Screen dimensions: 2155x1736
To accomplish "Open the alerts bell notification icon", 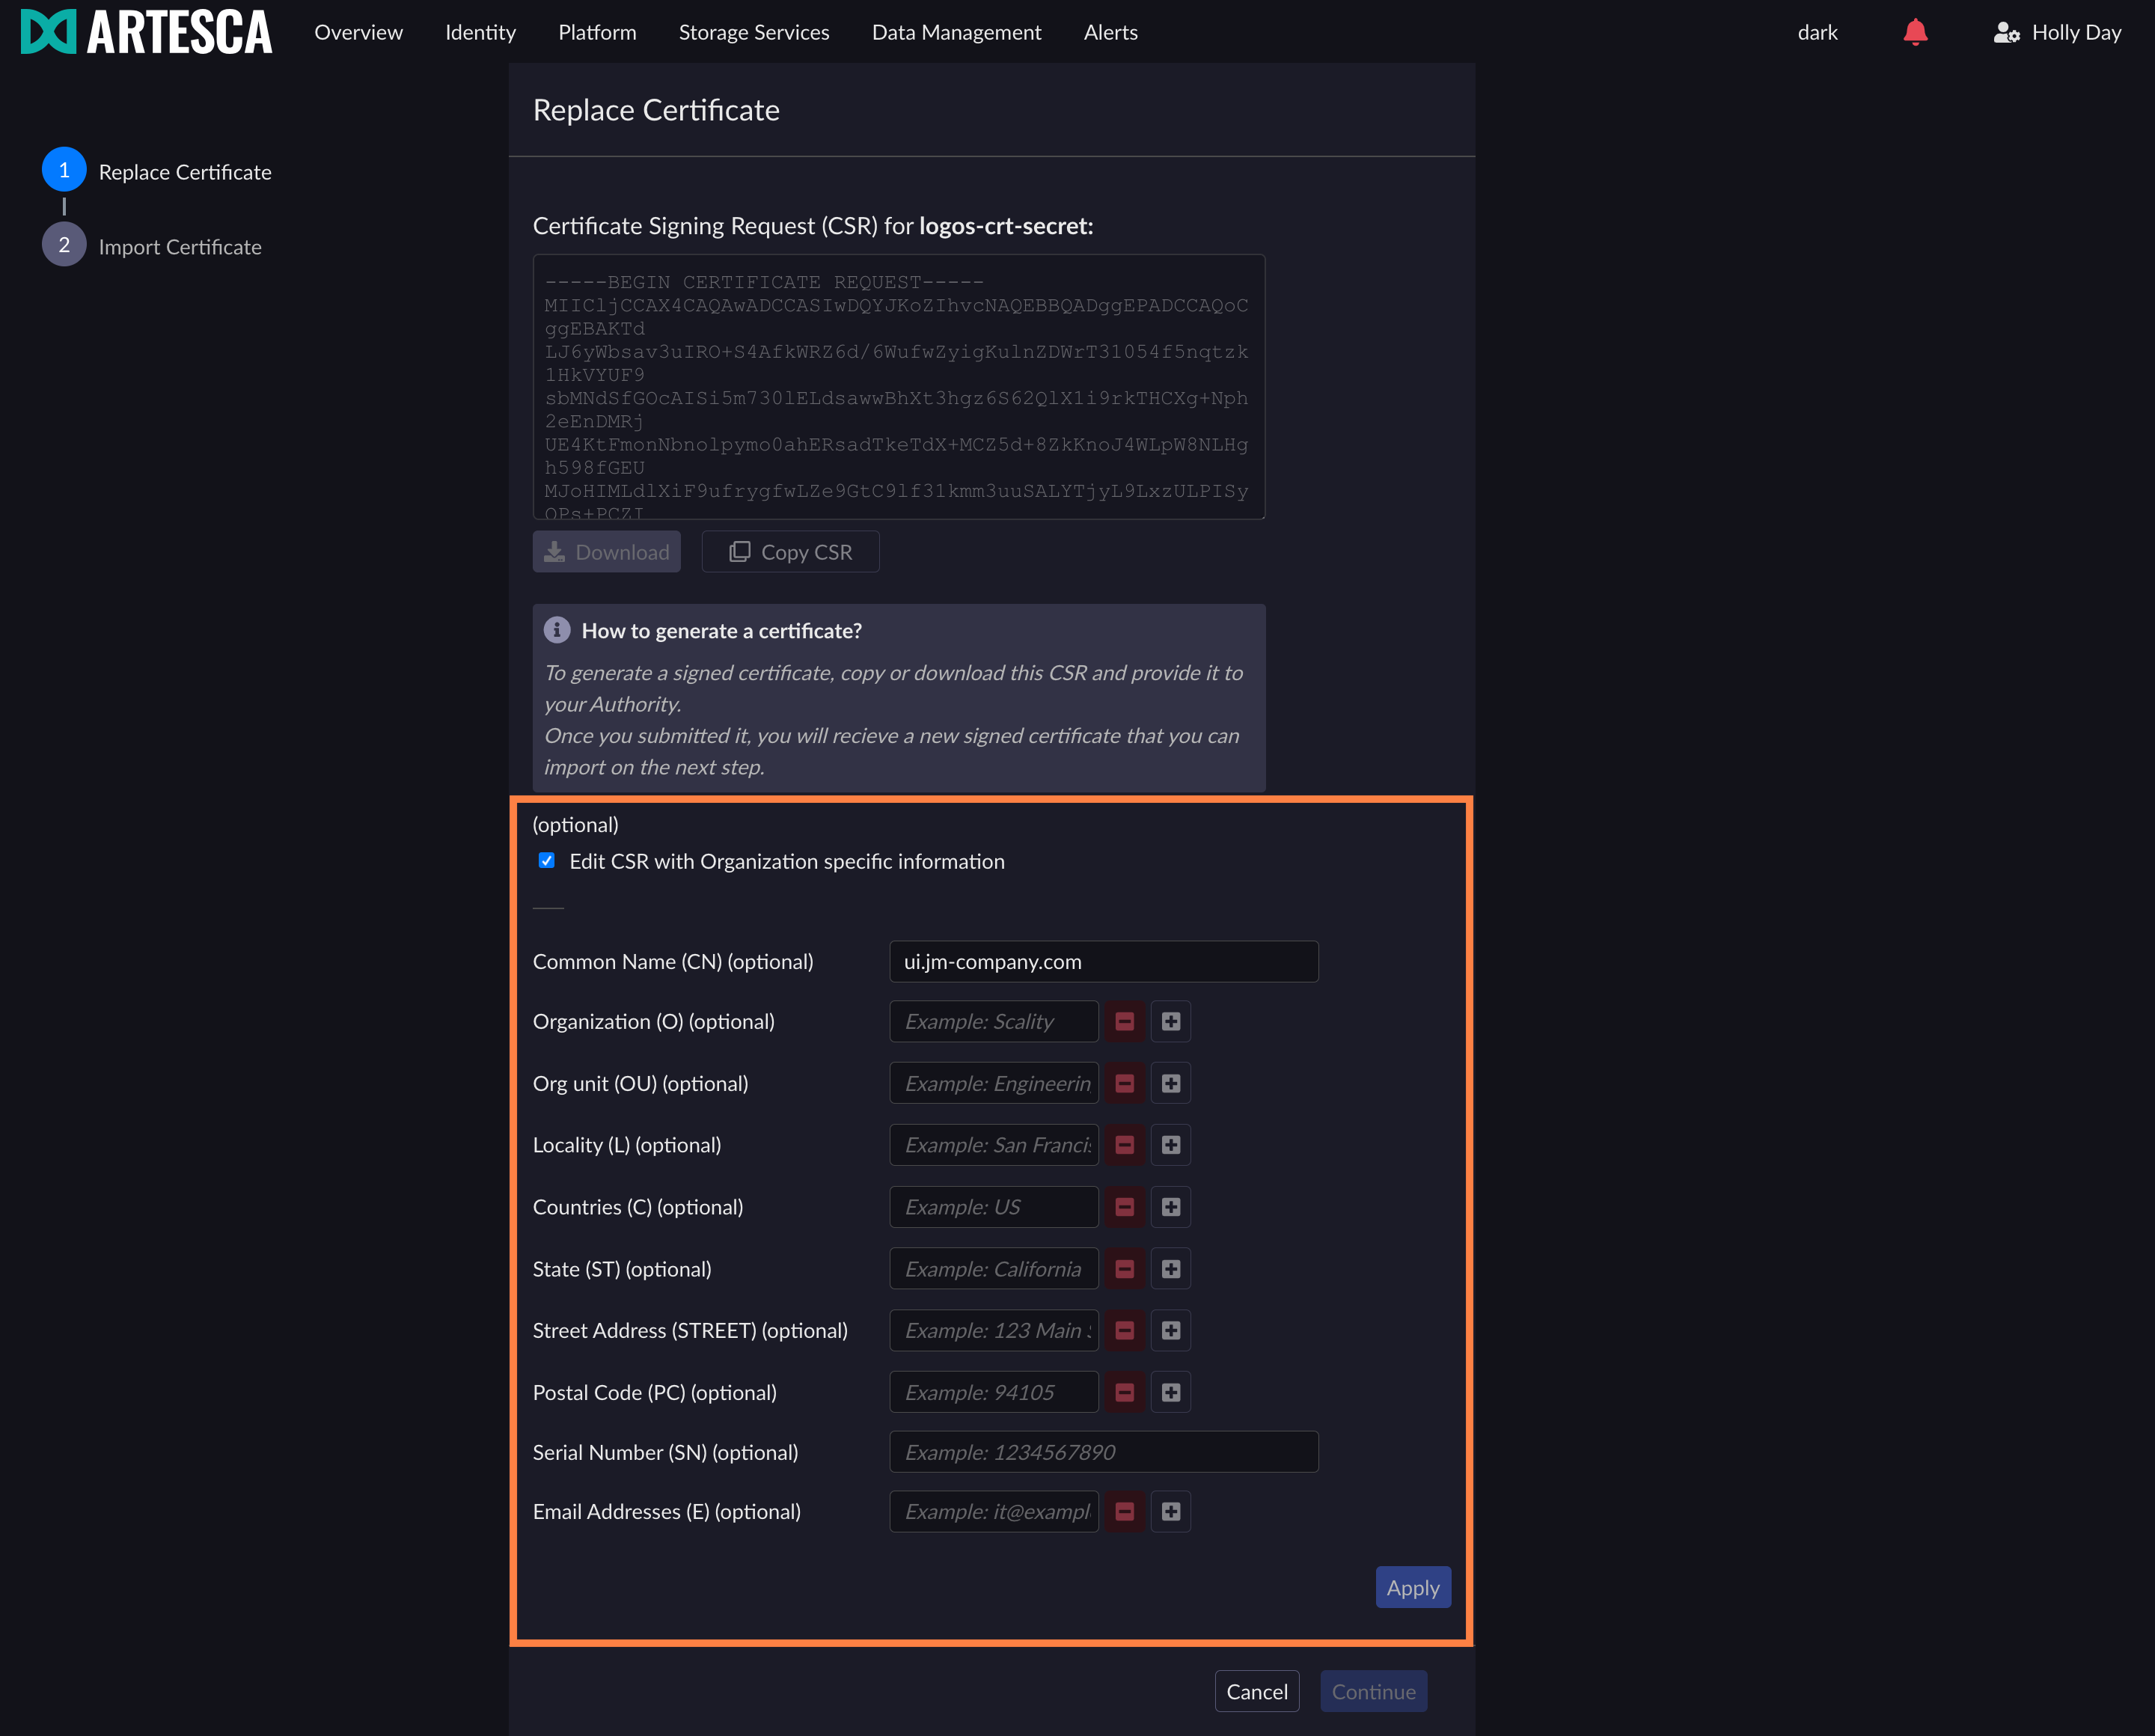I will (x=1915, y=32).
